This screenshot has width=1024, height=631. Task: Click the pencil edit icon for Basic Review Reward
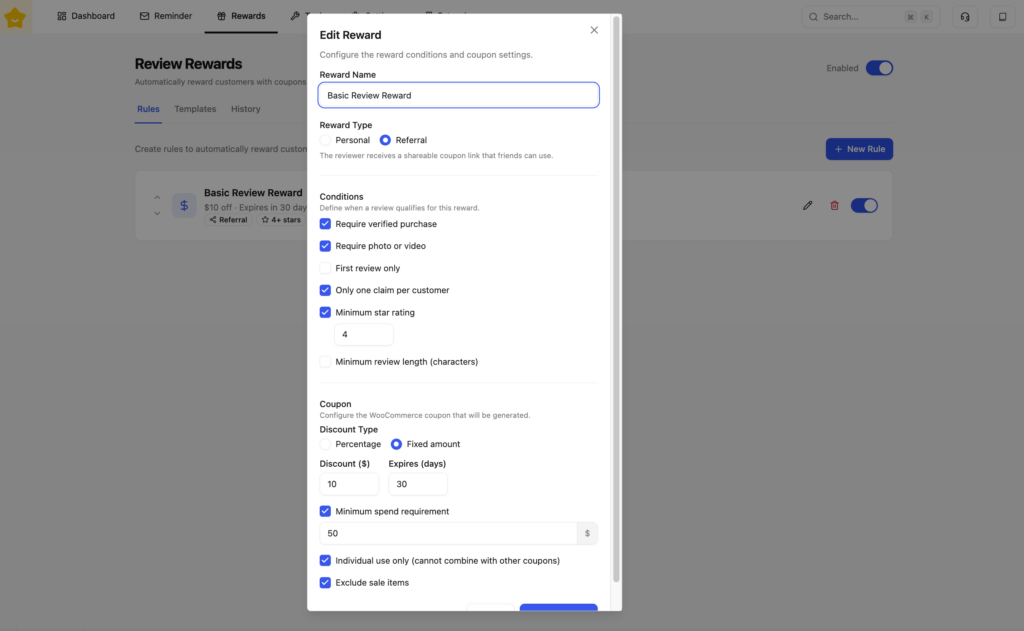pyautogui.click(x=808, y=206)
